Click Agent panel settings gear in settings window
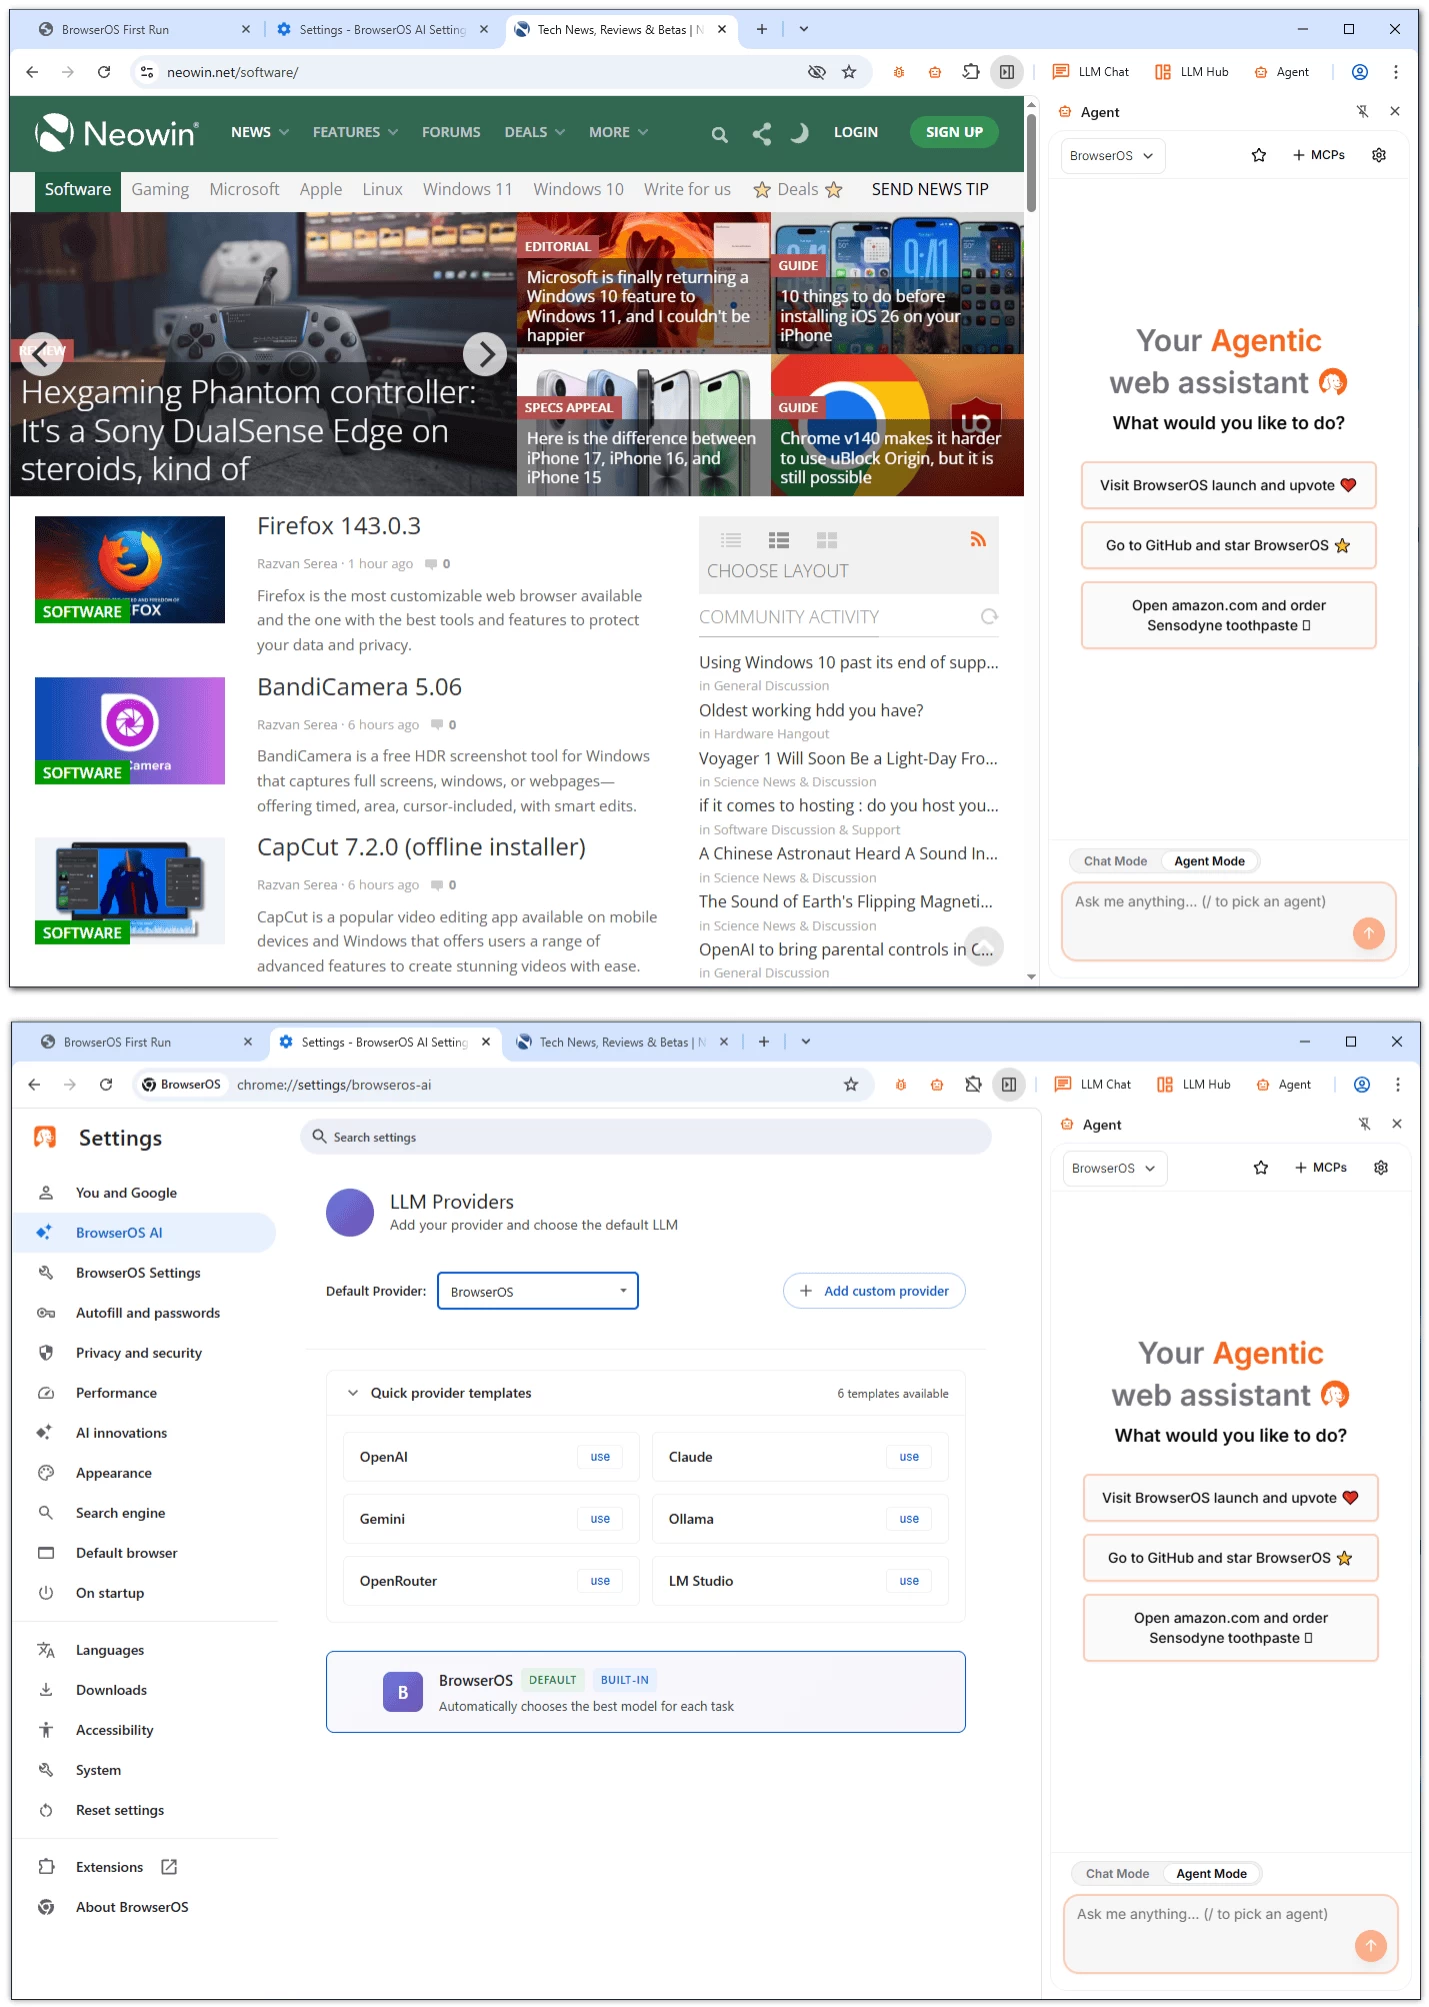1429x2007 pixels. [1381, 1168]
